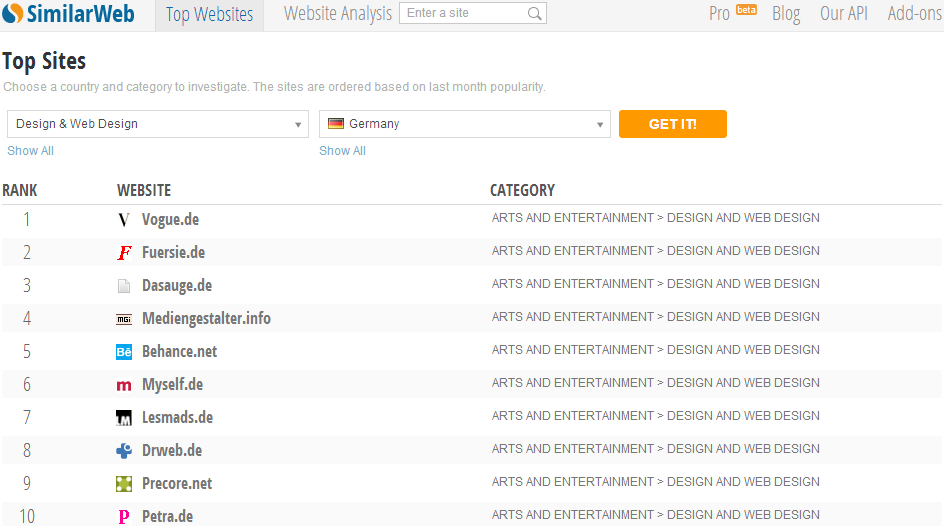The height and width of the screenshot is (526, 944).
Task: Open the Mediengestalter.info link
Action: (206, 319)
